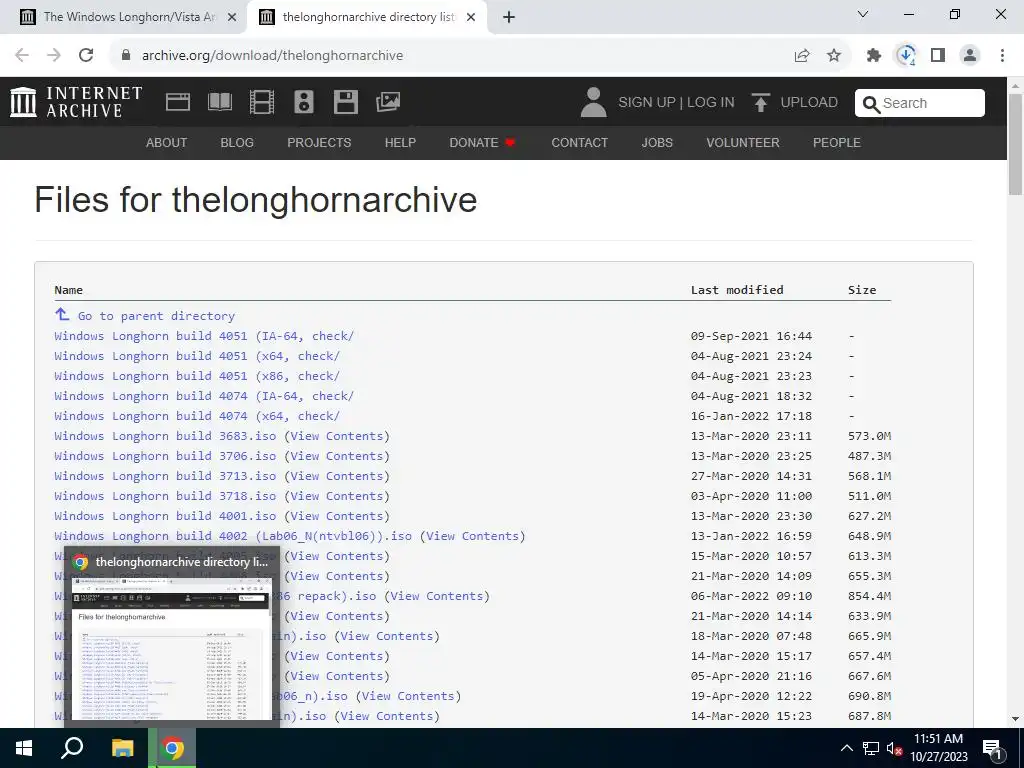
Task: Download Windows Longhorn build 3683.iso
Action: click(165, 436)
